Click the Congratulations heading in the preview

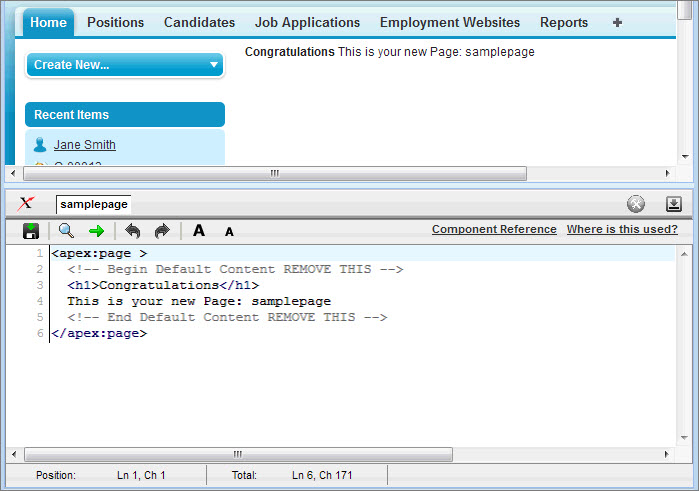pyautogui.click(x=290, y=52)
